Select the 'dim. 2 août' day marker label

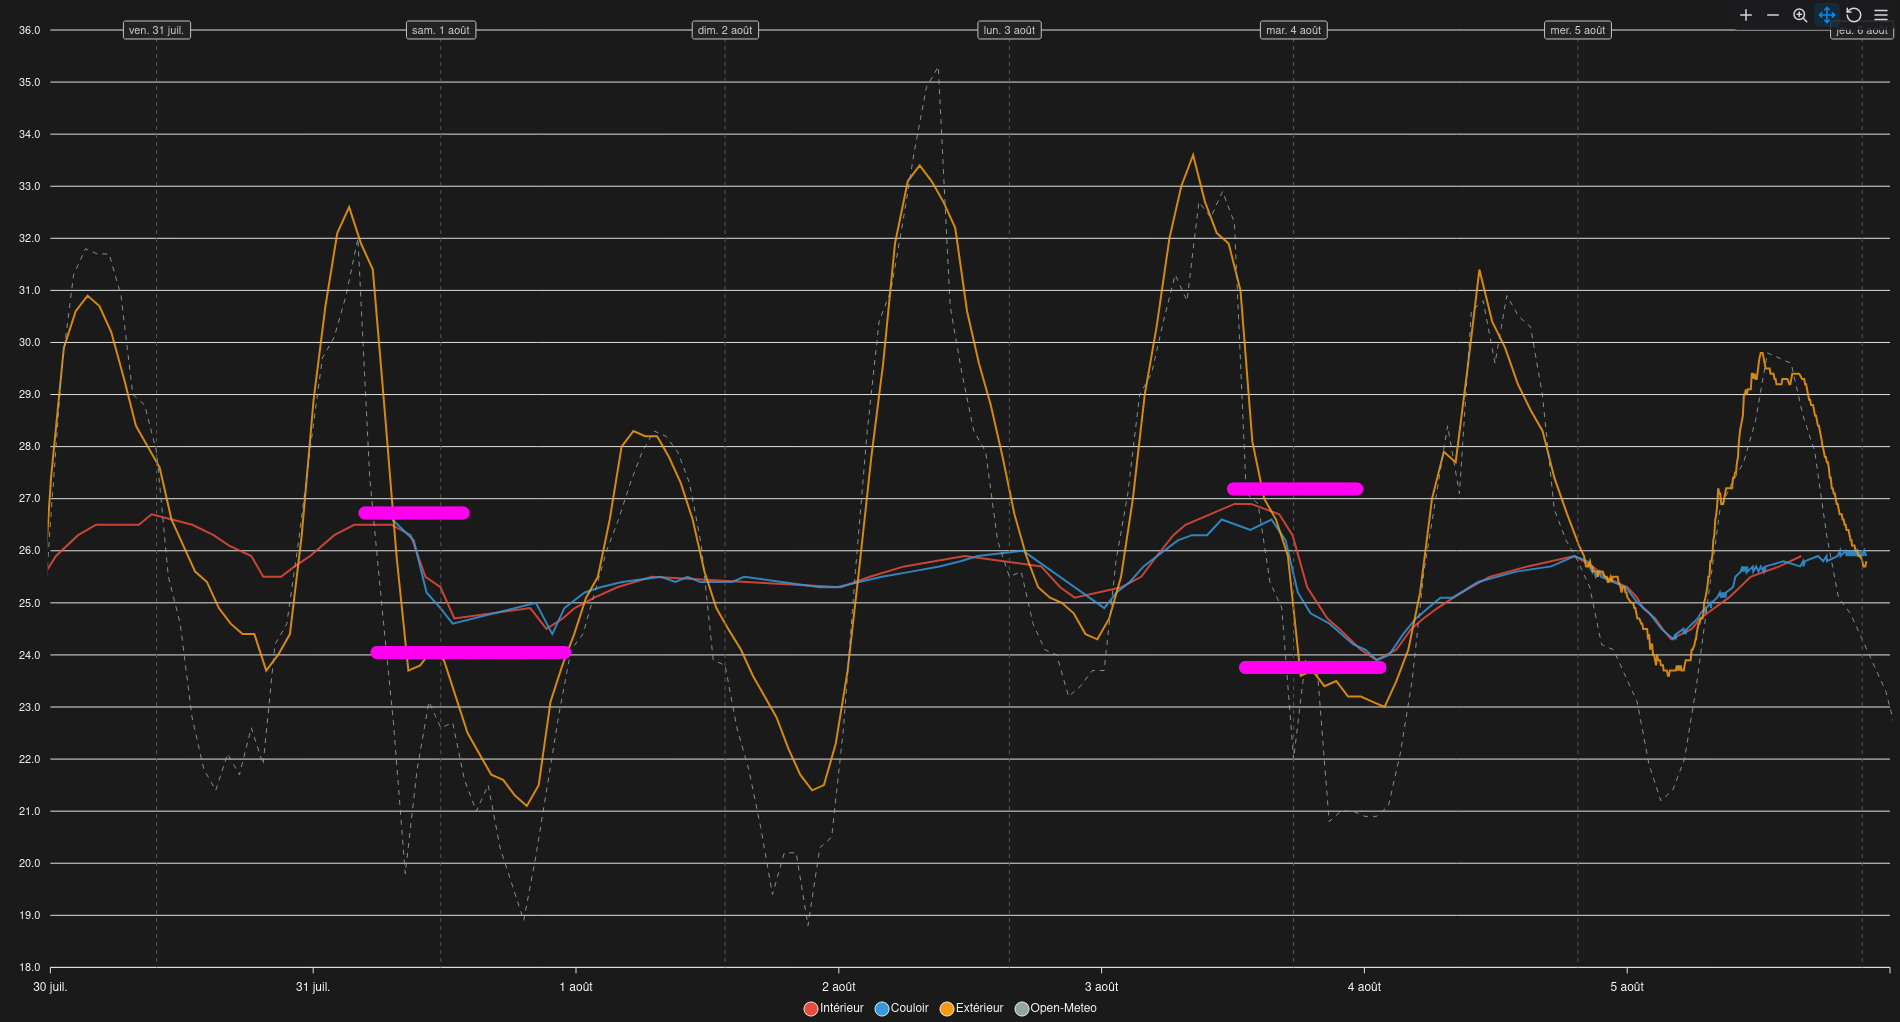click(x=725, y=30)
